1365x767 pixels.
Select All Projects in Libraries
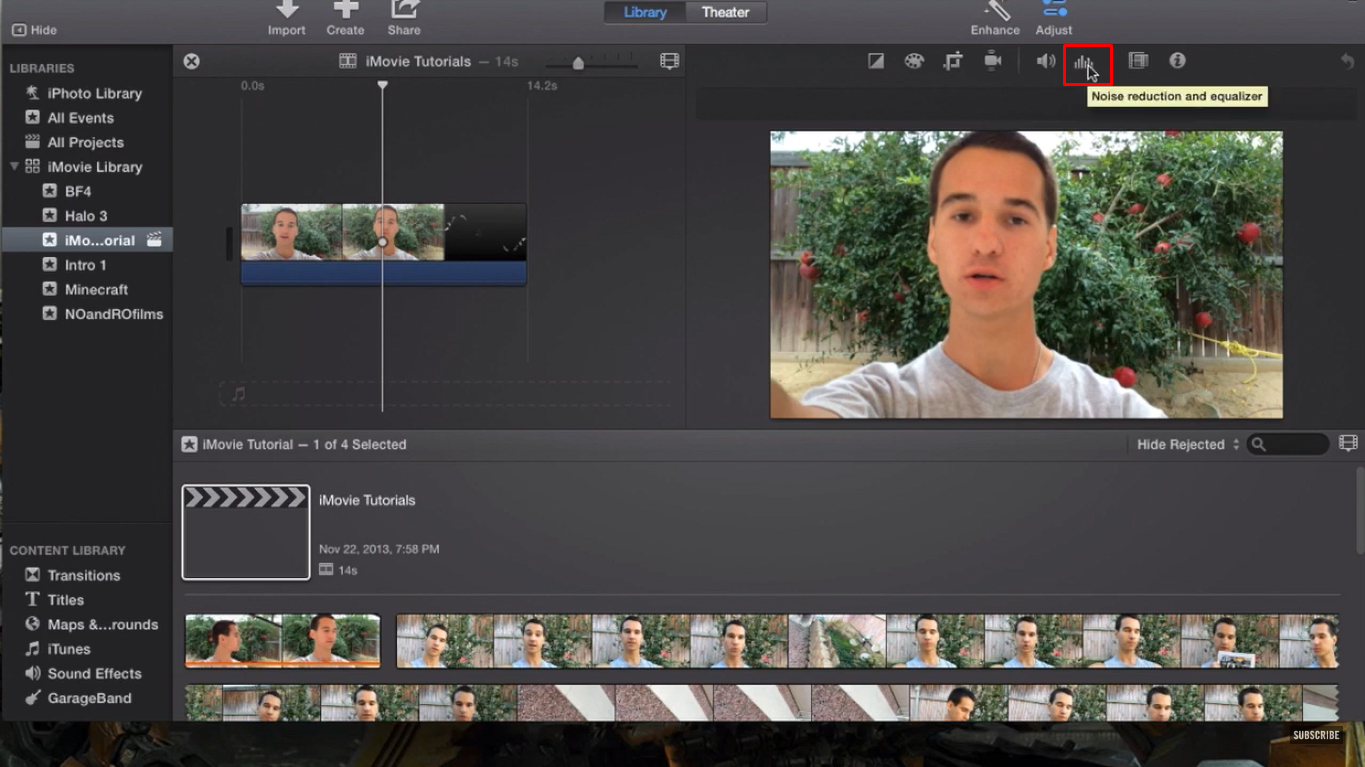click(x=86, y=142)
